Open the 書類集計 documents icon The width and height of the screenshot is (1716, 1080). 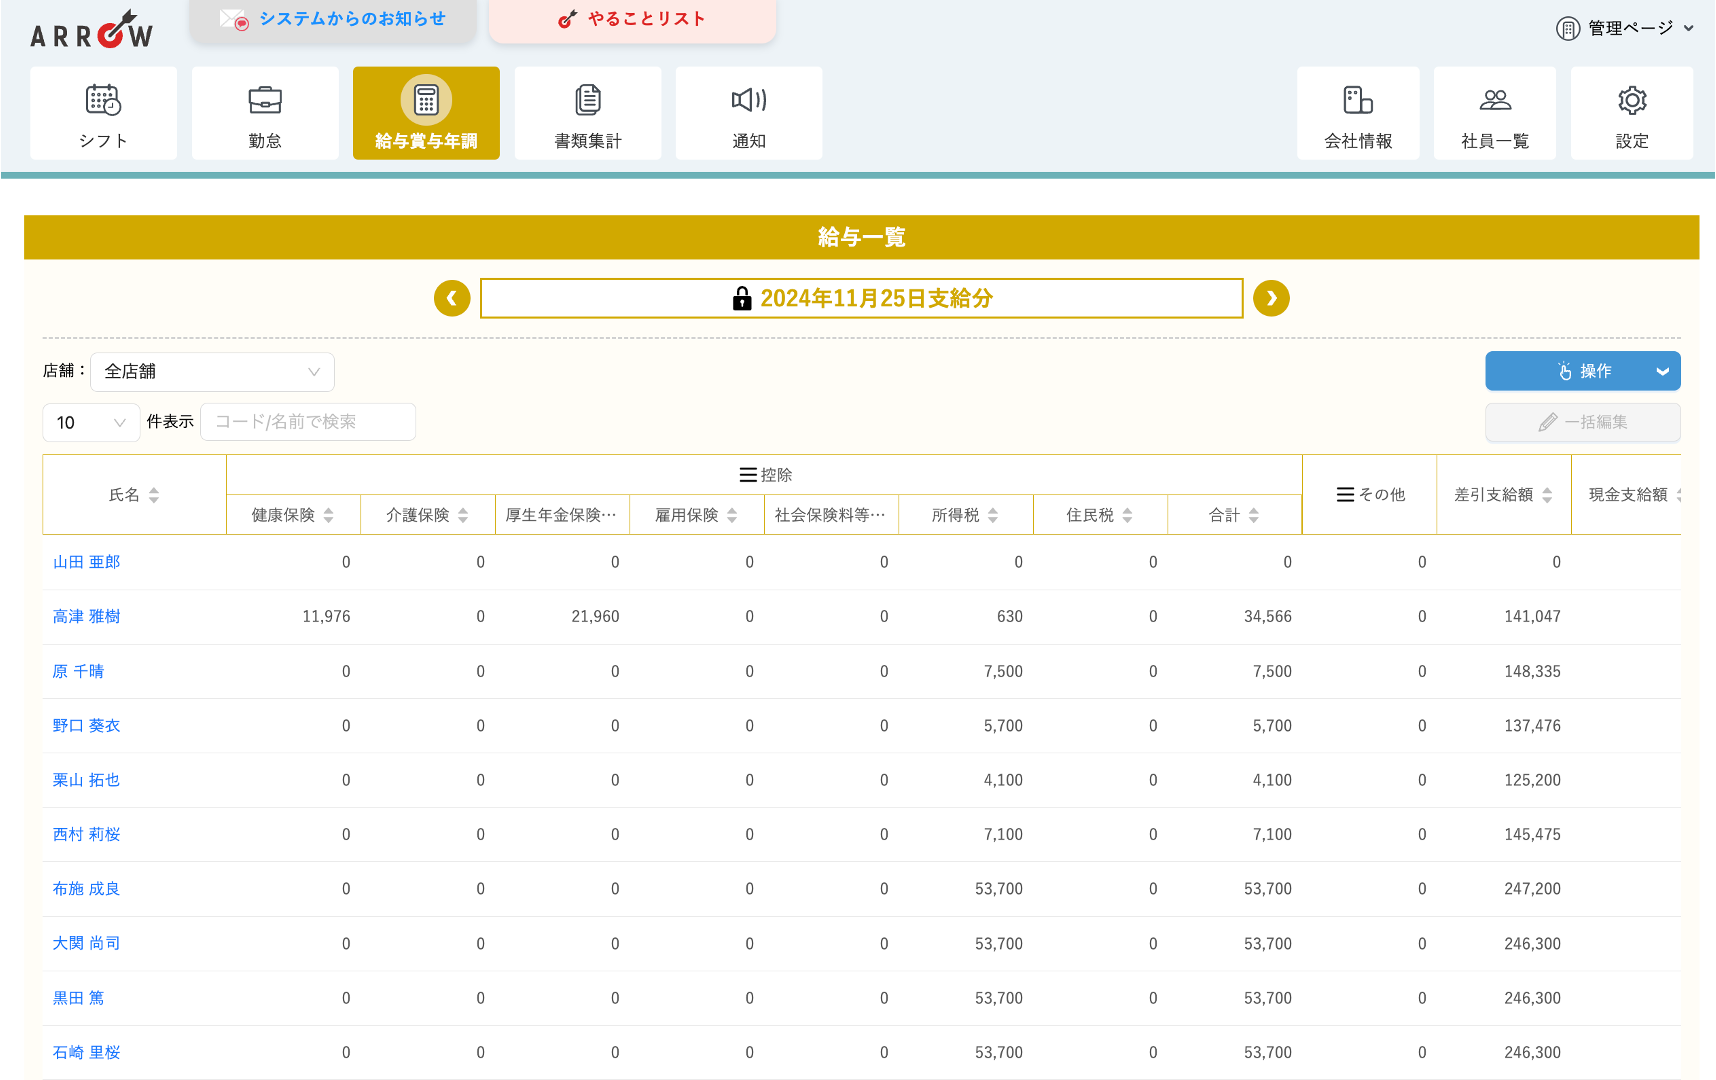click(x=588, y=101)
